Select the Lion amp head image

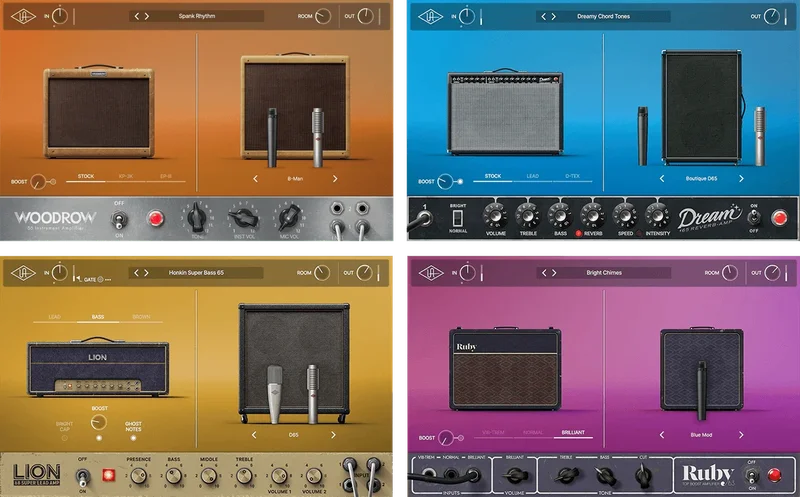pyautogui.click(x=98, y=366)
